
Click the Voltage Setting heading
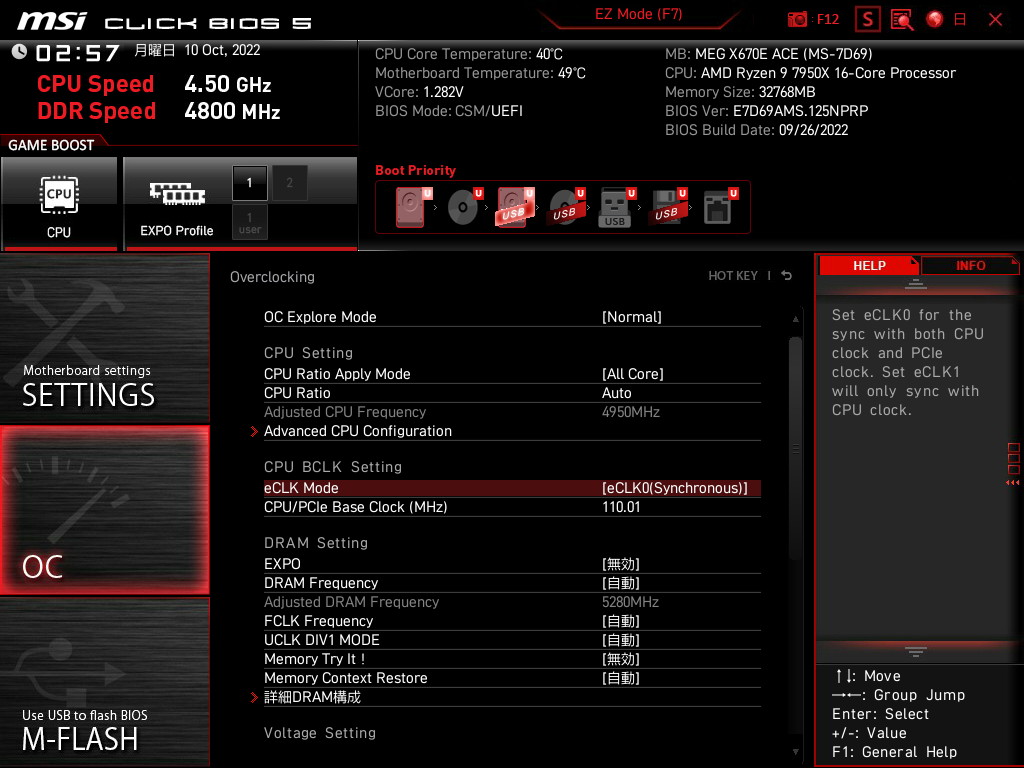pyautogui.click(x=320, y=733)
